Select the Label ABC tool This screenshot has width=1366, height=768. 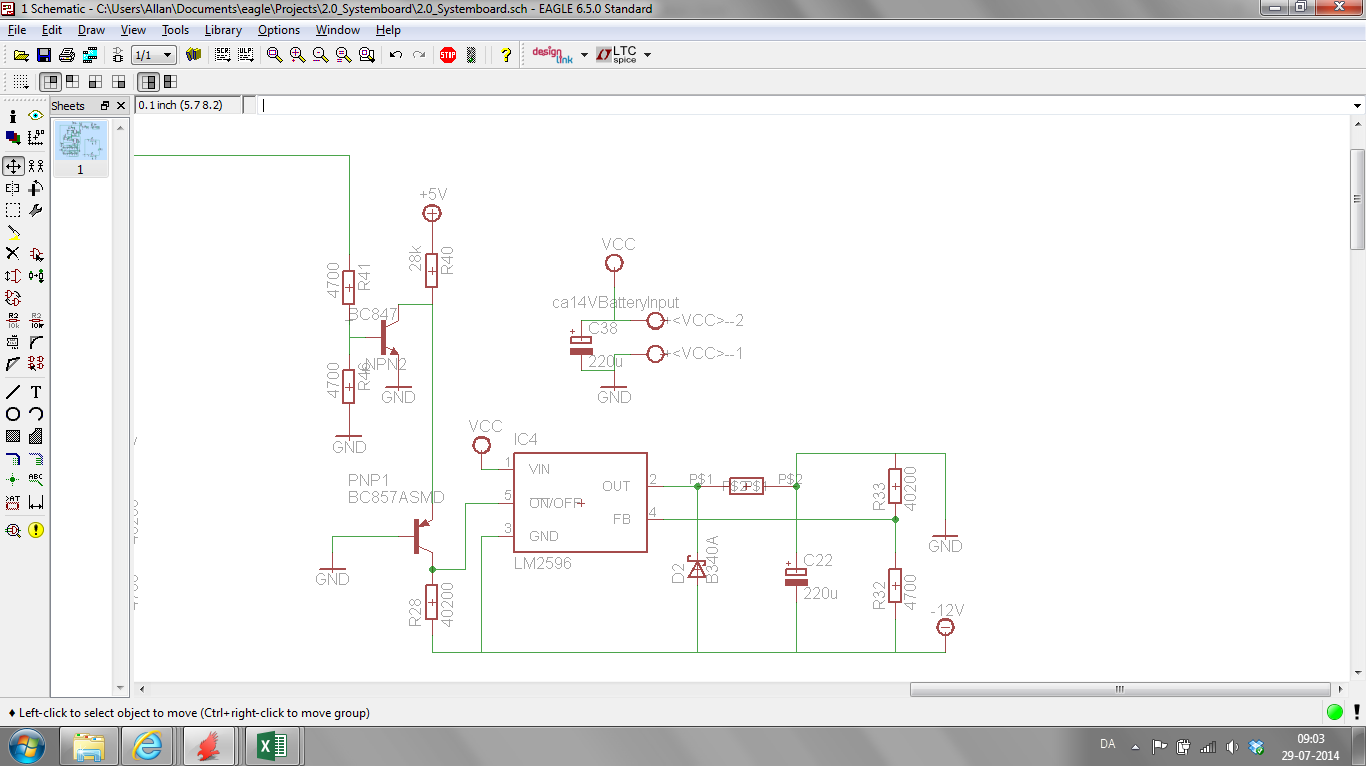(36, 480)
